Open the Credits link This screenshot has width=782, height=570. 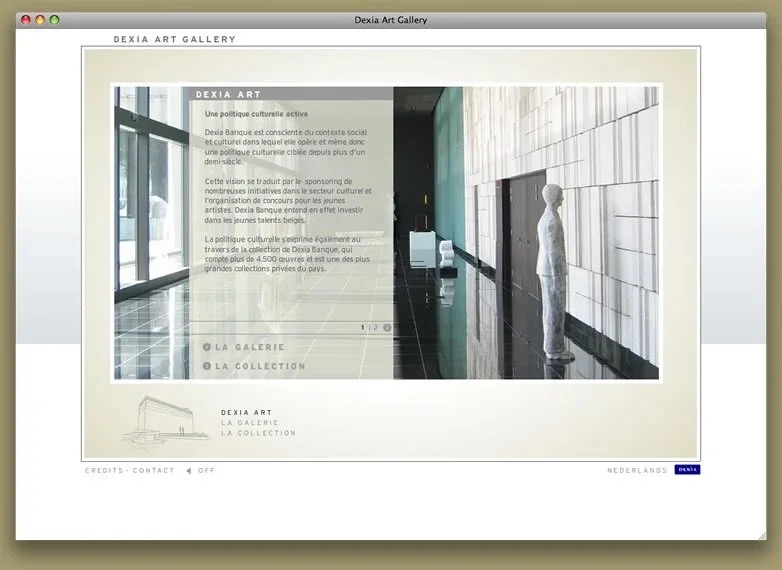coord(104,470)
